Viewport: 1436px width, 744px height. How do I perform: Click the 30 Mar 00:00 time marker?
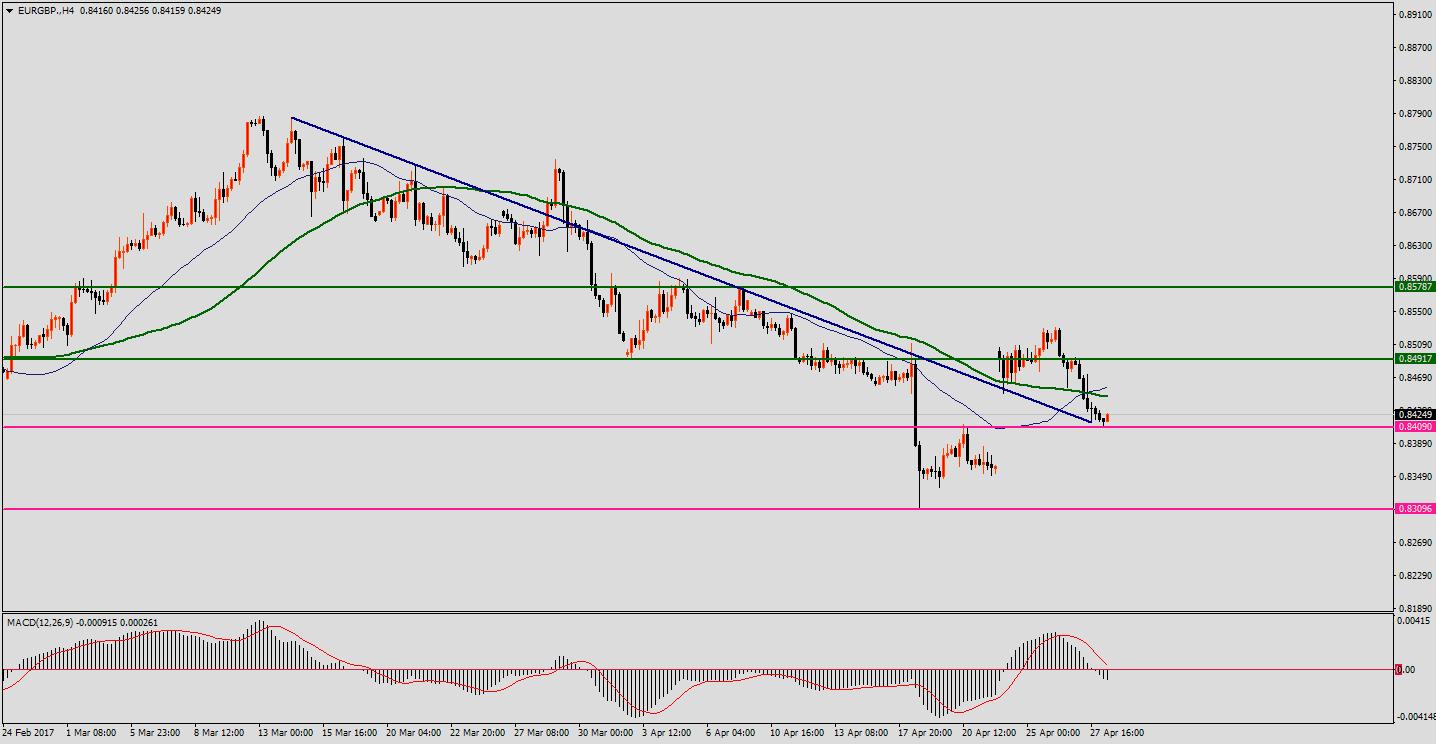[605, 733]
